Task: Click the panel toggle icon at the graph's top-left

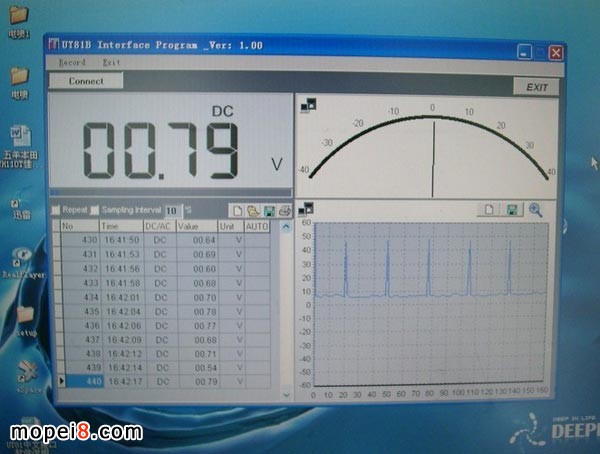Action: (306, 209)
